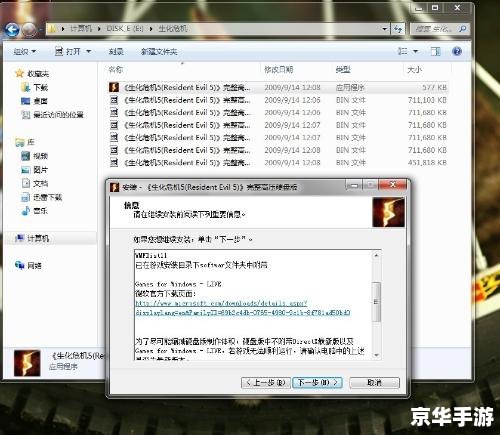Click the Resident Evil 5 thumbnail in details pane

[27, 363]
